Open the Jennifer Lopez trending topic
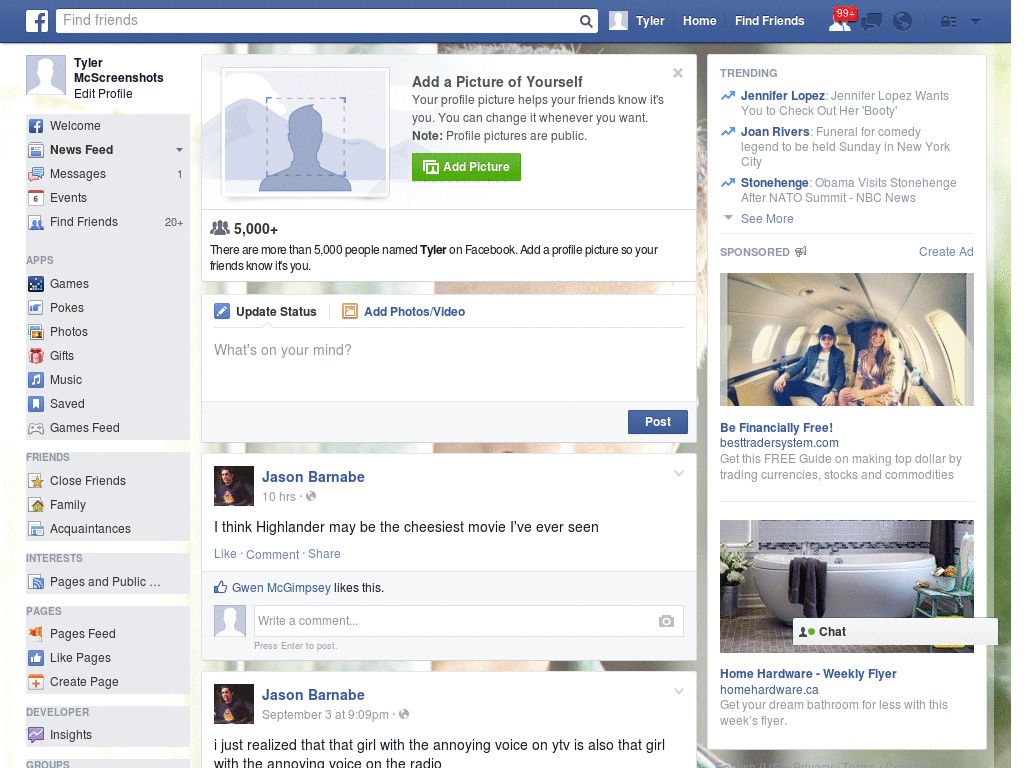1024x768 pixels. (x=782, y=96)
